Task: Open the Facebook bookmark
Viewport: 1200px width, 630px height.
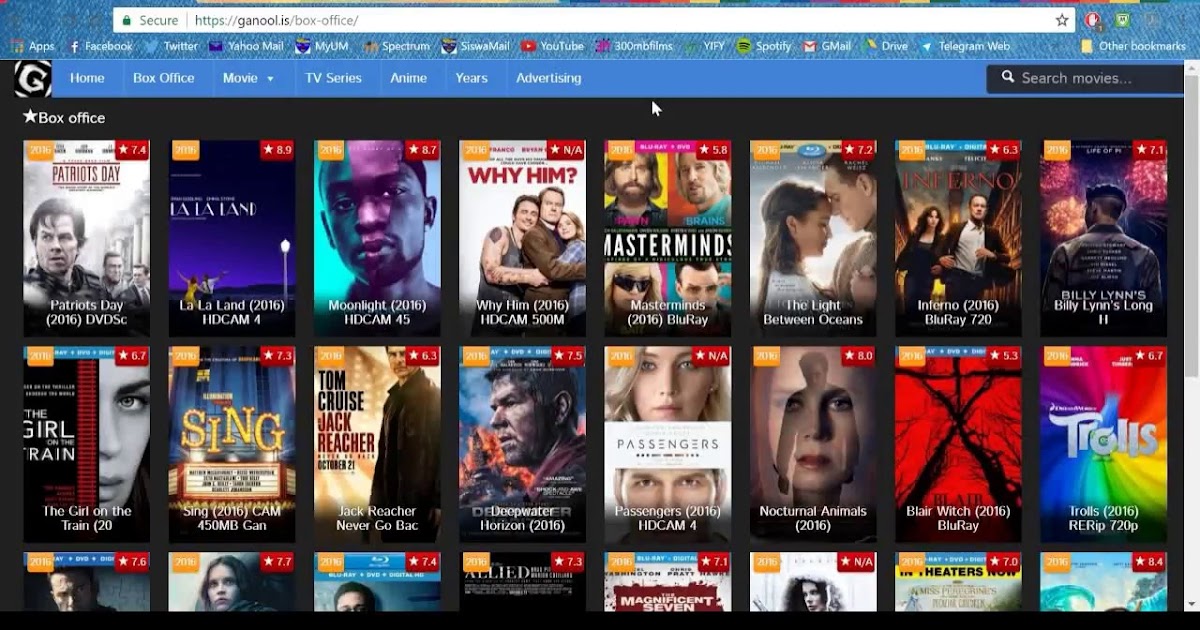Action: pos(100,46)
